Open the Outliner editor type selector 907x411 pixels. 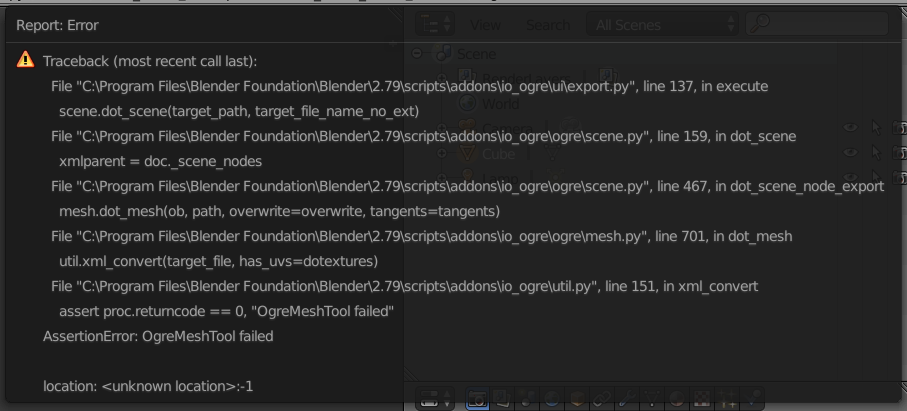coord(435,24)
